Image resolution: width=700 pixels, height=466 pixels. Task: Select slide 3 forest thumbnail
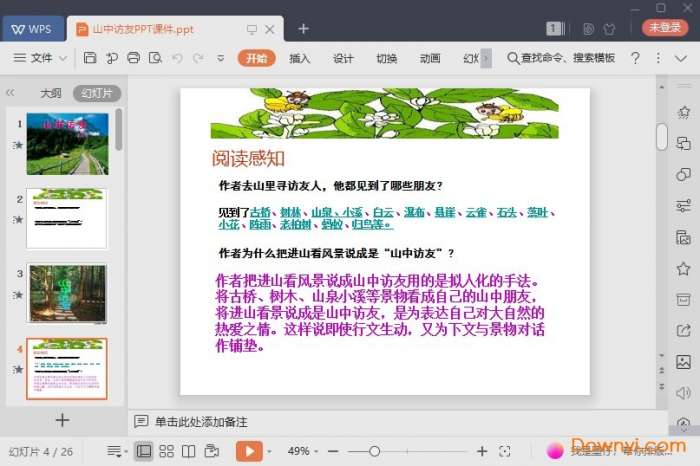(67, 293)
